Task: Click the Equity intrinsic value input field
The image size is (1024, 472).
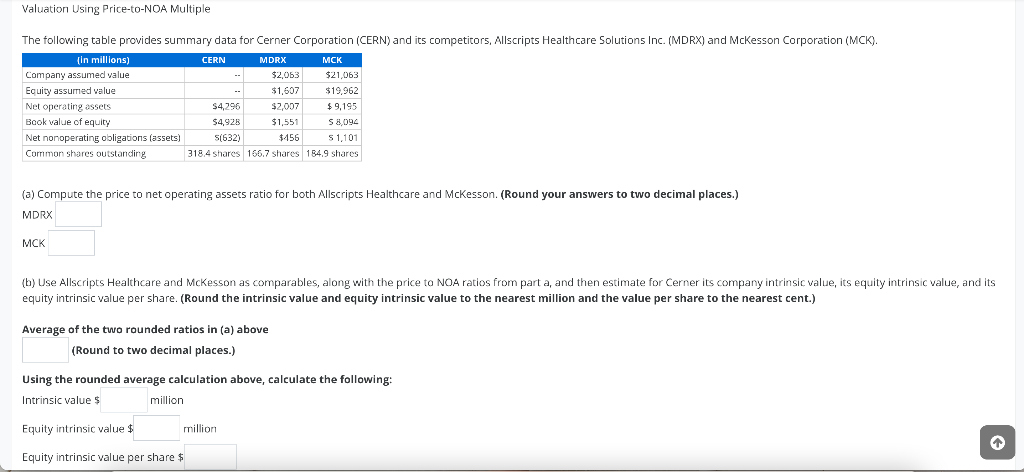Action: pos(157,428)
